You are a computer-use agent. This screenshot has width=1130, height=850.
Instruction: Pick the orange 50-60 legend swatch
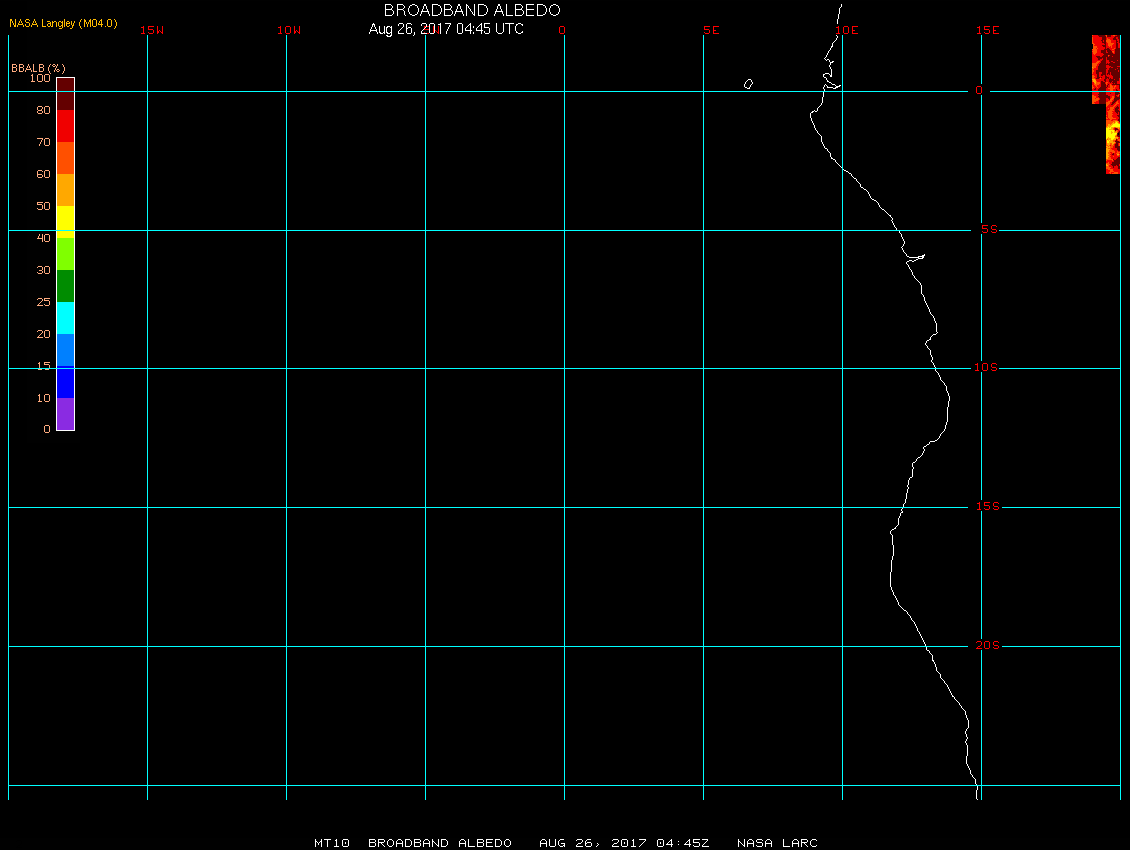click(66, 190)
